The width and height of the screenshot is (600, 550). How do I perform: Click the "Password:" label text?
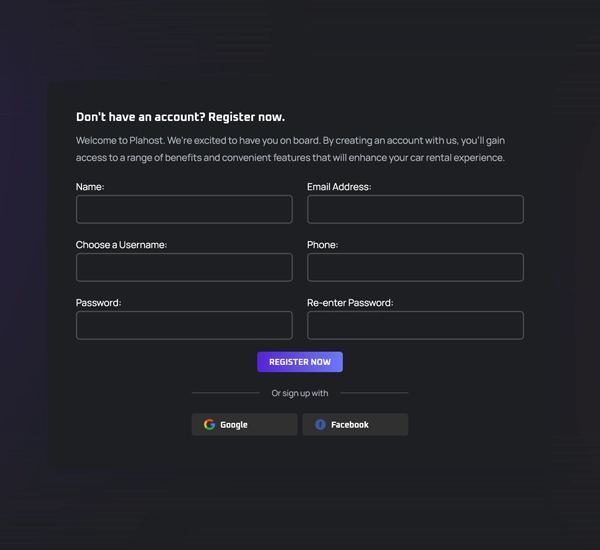pos(99,303)
